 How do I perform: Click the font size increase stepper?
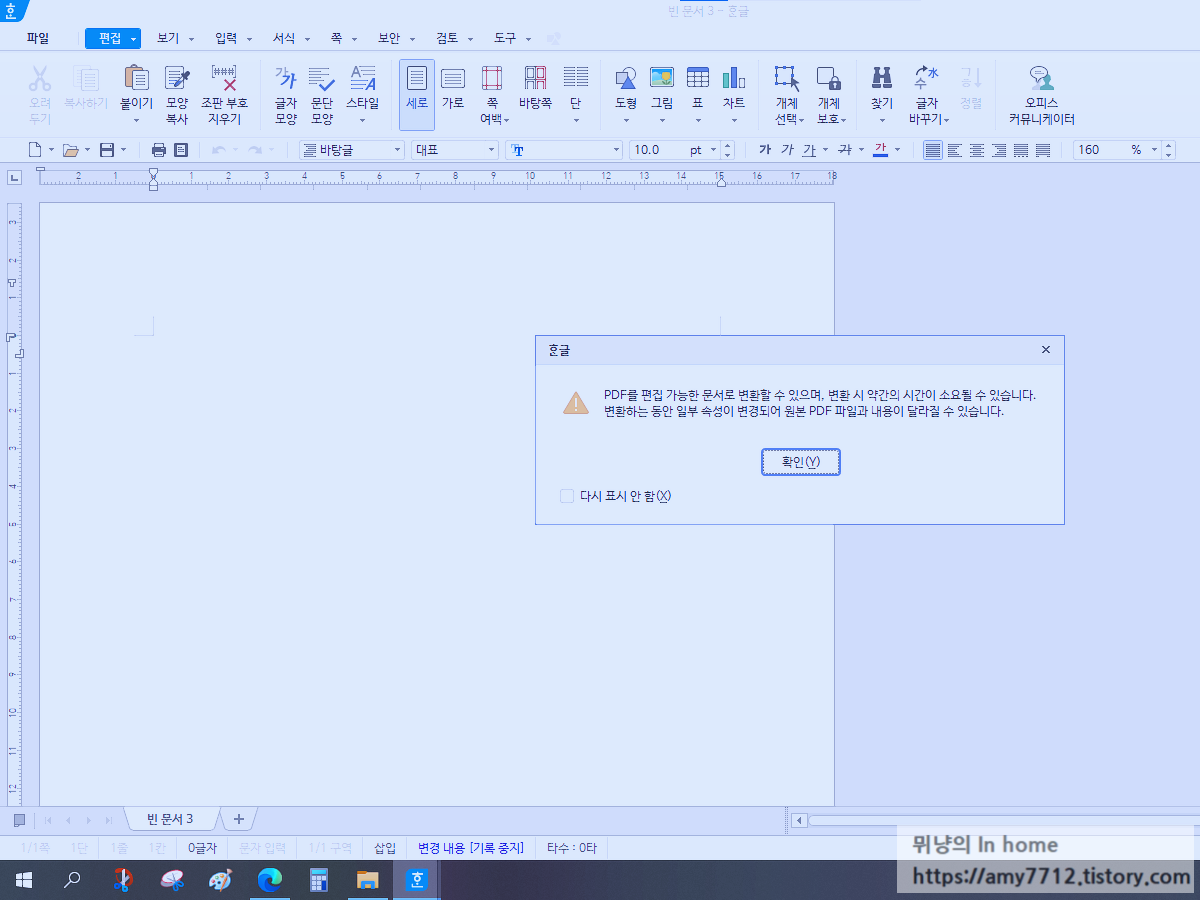click(x=727, y=146)
